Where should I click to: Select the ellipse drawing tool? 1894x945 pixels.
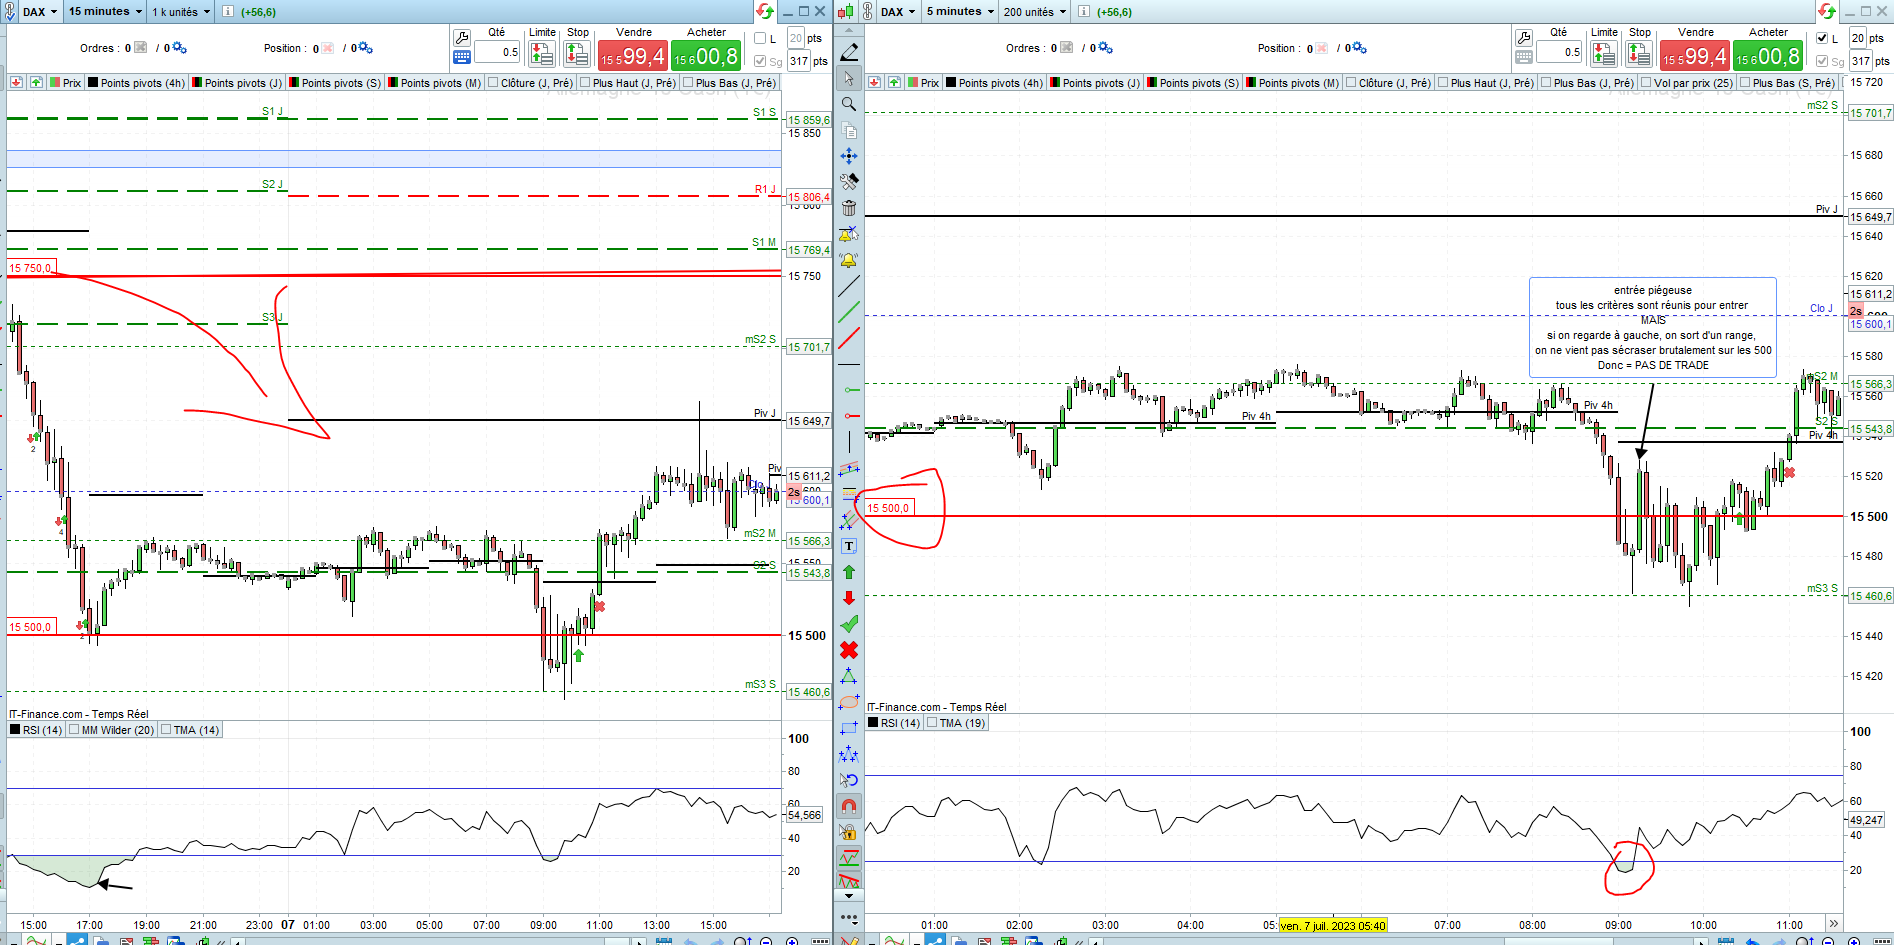click(x=849, y=702)
